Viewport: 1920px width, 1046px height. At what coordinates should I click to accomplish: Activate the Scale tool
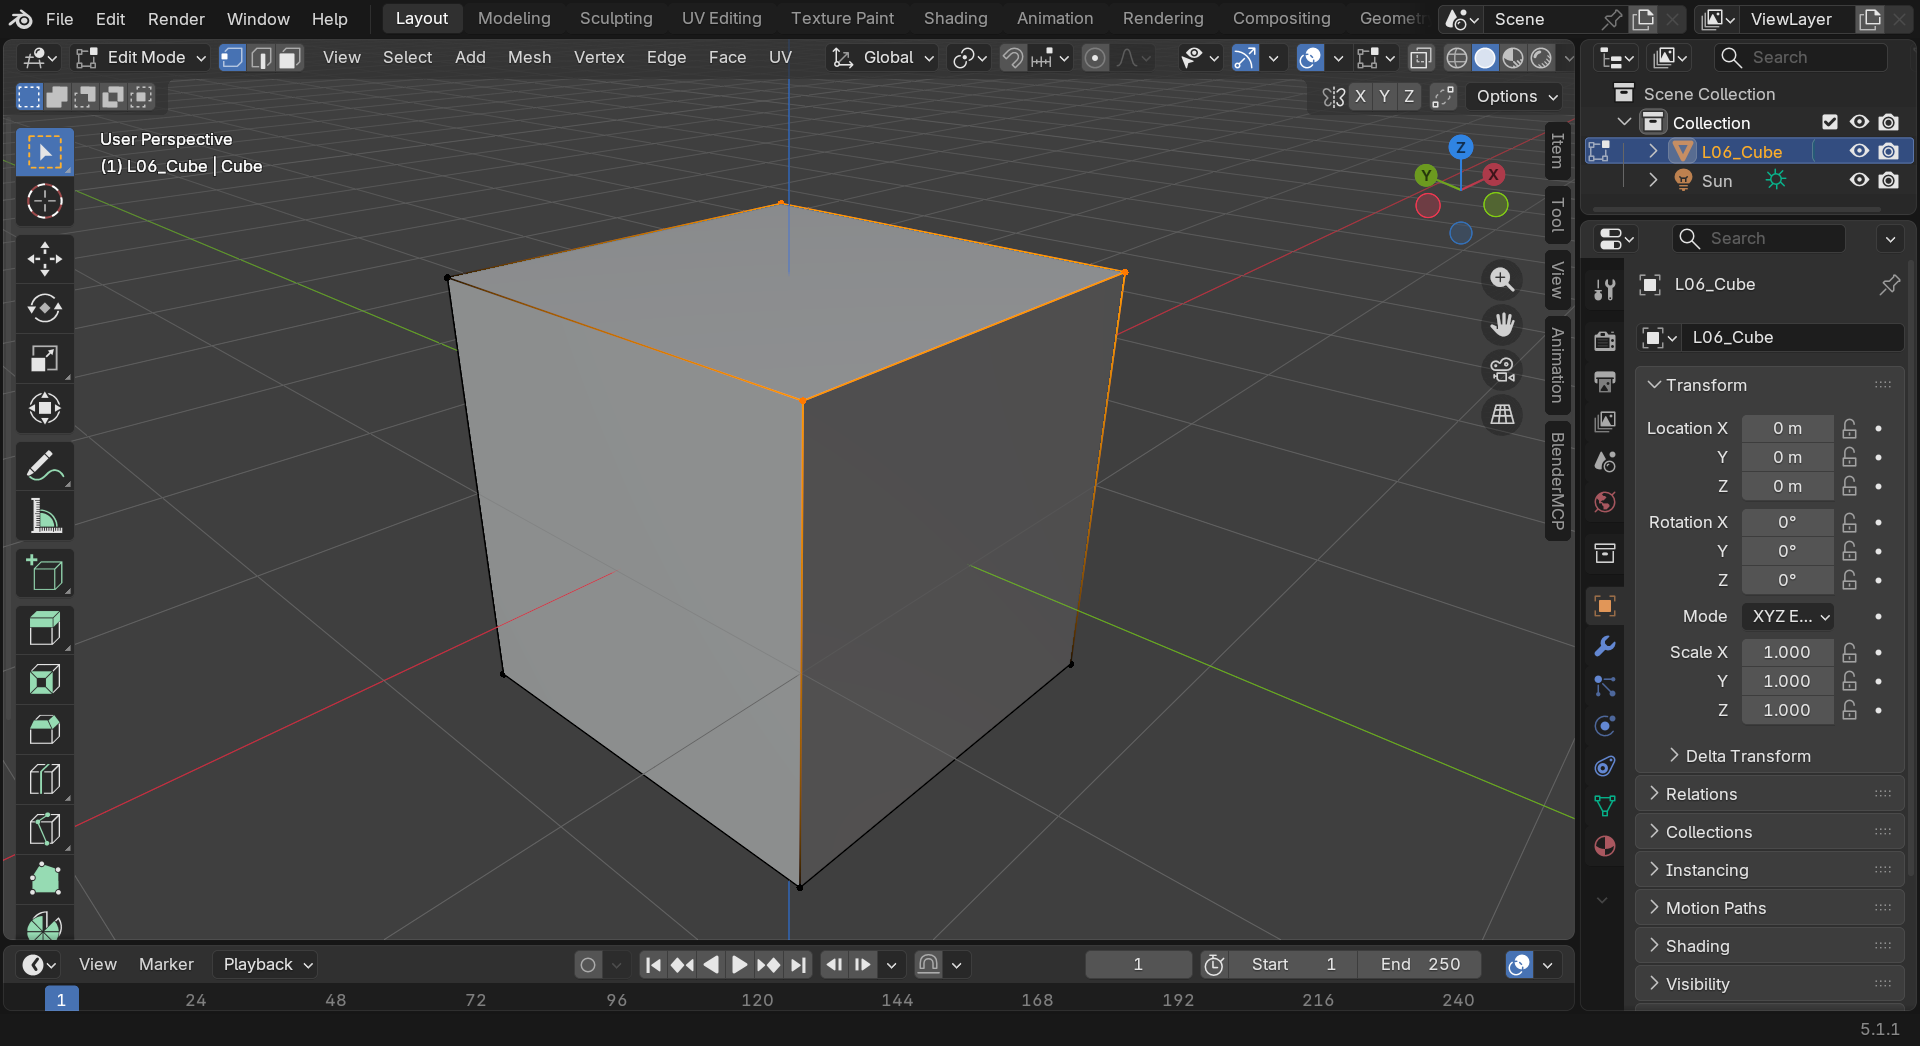45,358
